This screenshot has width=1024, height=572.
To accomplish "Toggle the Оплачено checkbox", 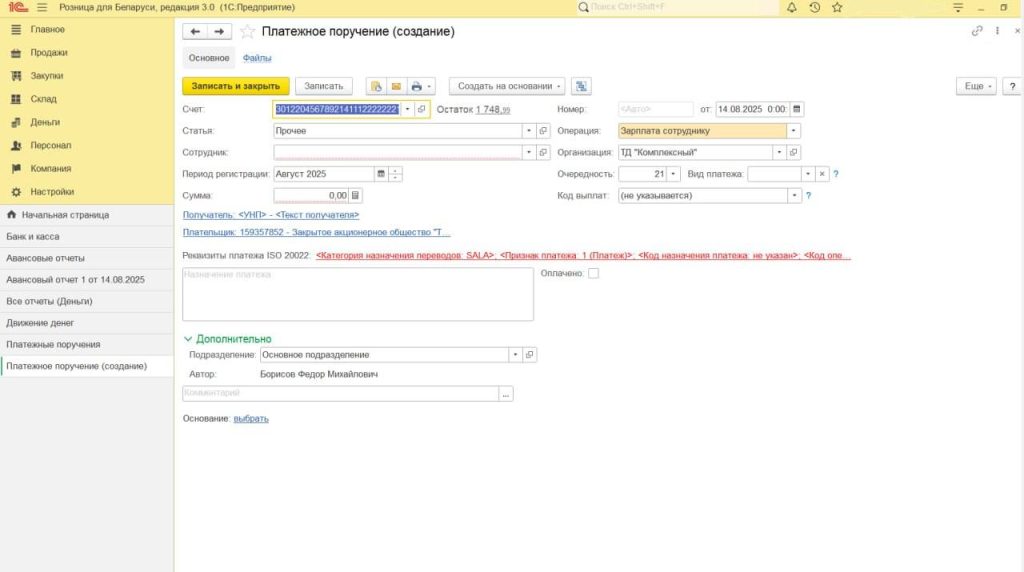I will [593, 273].
